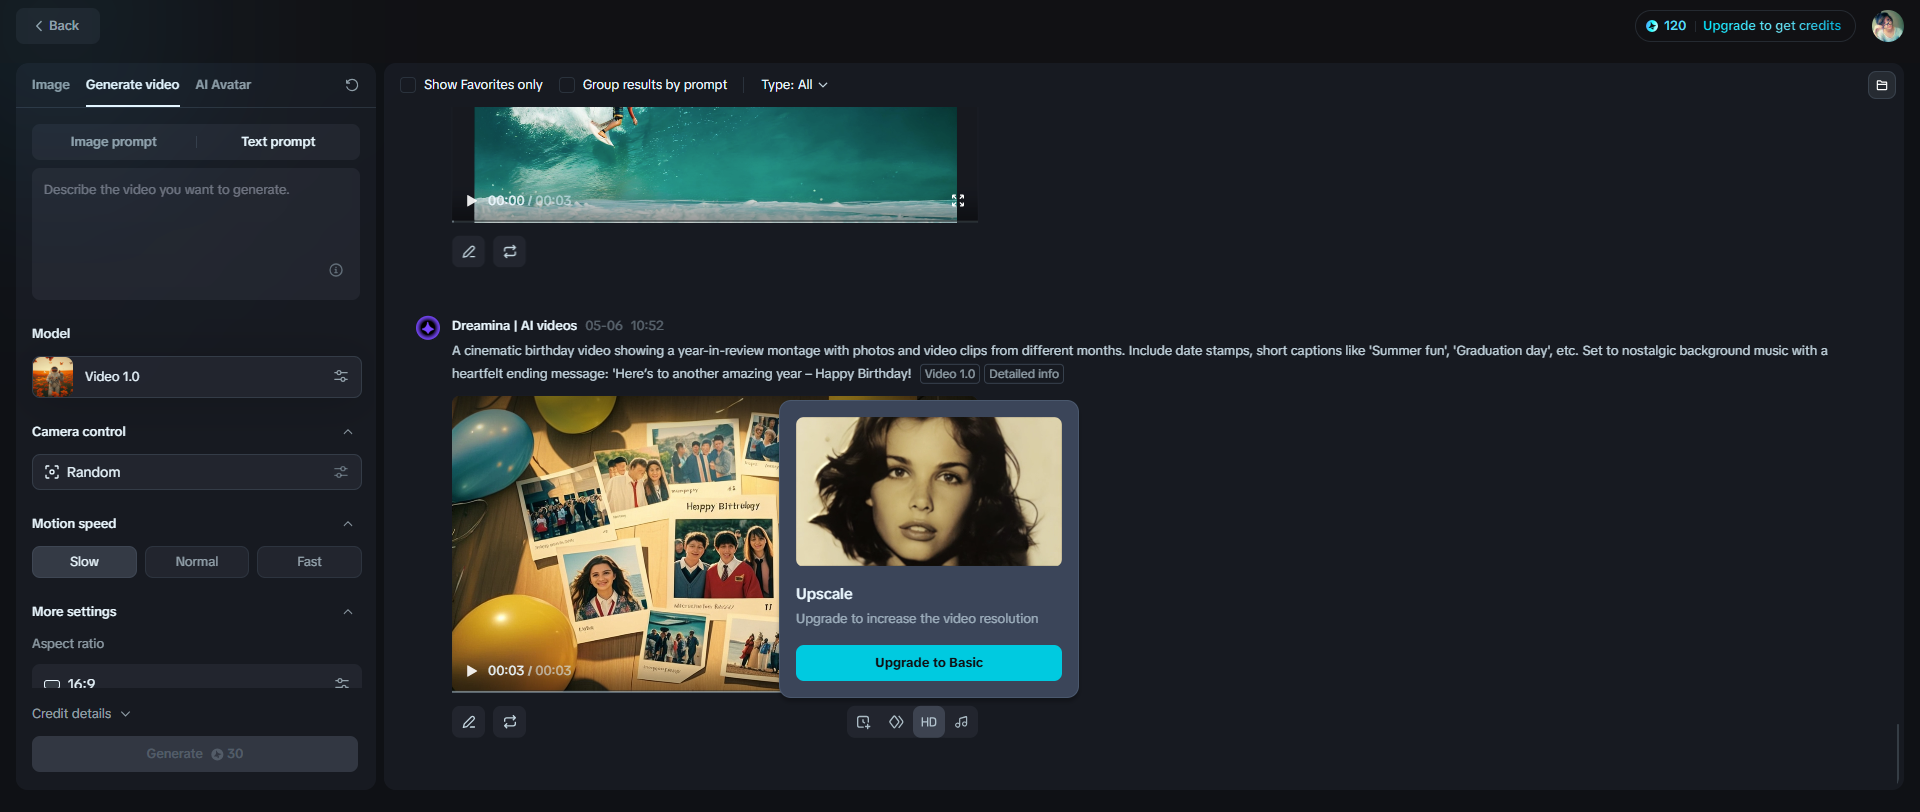
Task: Click the edit pencil icon under the surfing video
Action: (x=469, y=252)
